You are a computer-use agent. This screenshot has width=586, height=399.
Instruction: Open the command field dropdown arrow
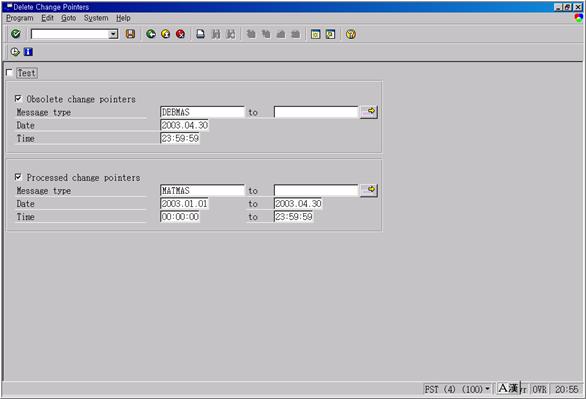(x=113, y=34)
